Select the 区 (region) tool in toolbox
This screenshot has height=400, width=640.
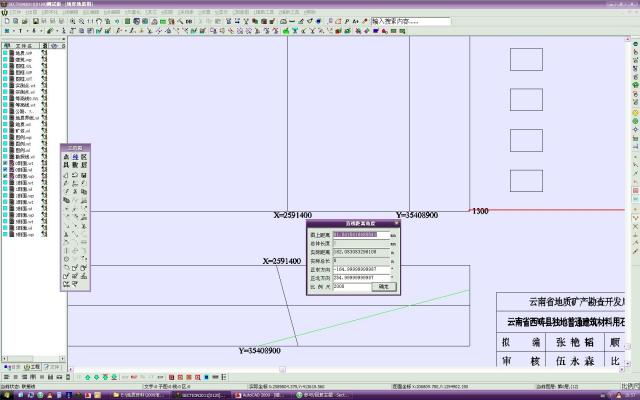coord(84,157)
